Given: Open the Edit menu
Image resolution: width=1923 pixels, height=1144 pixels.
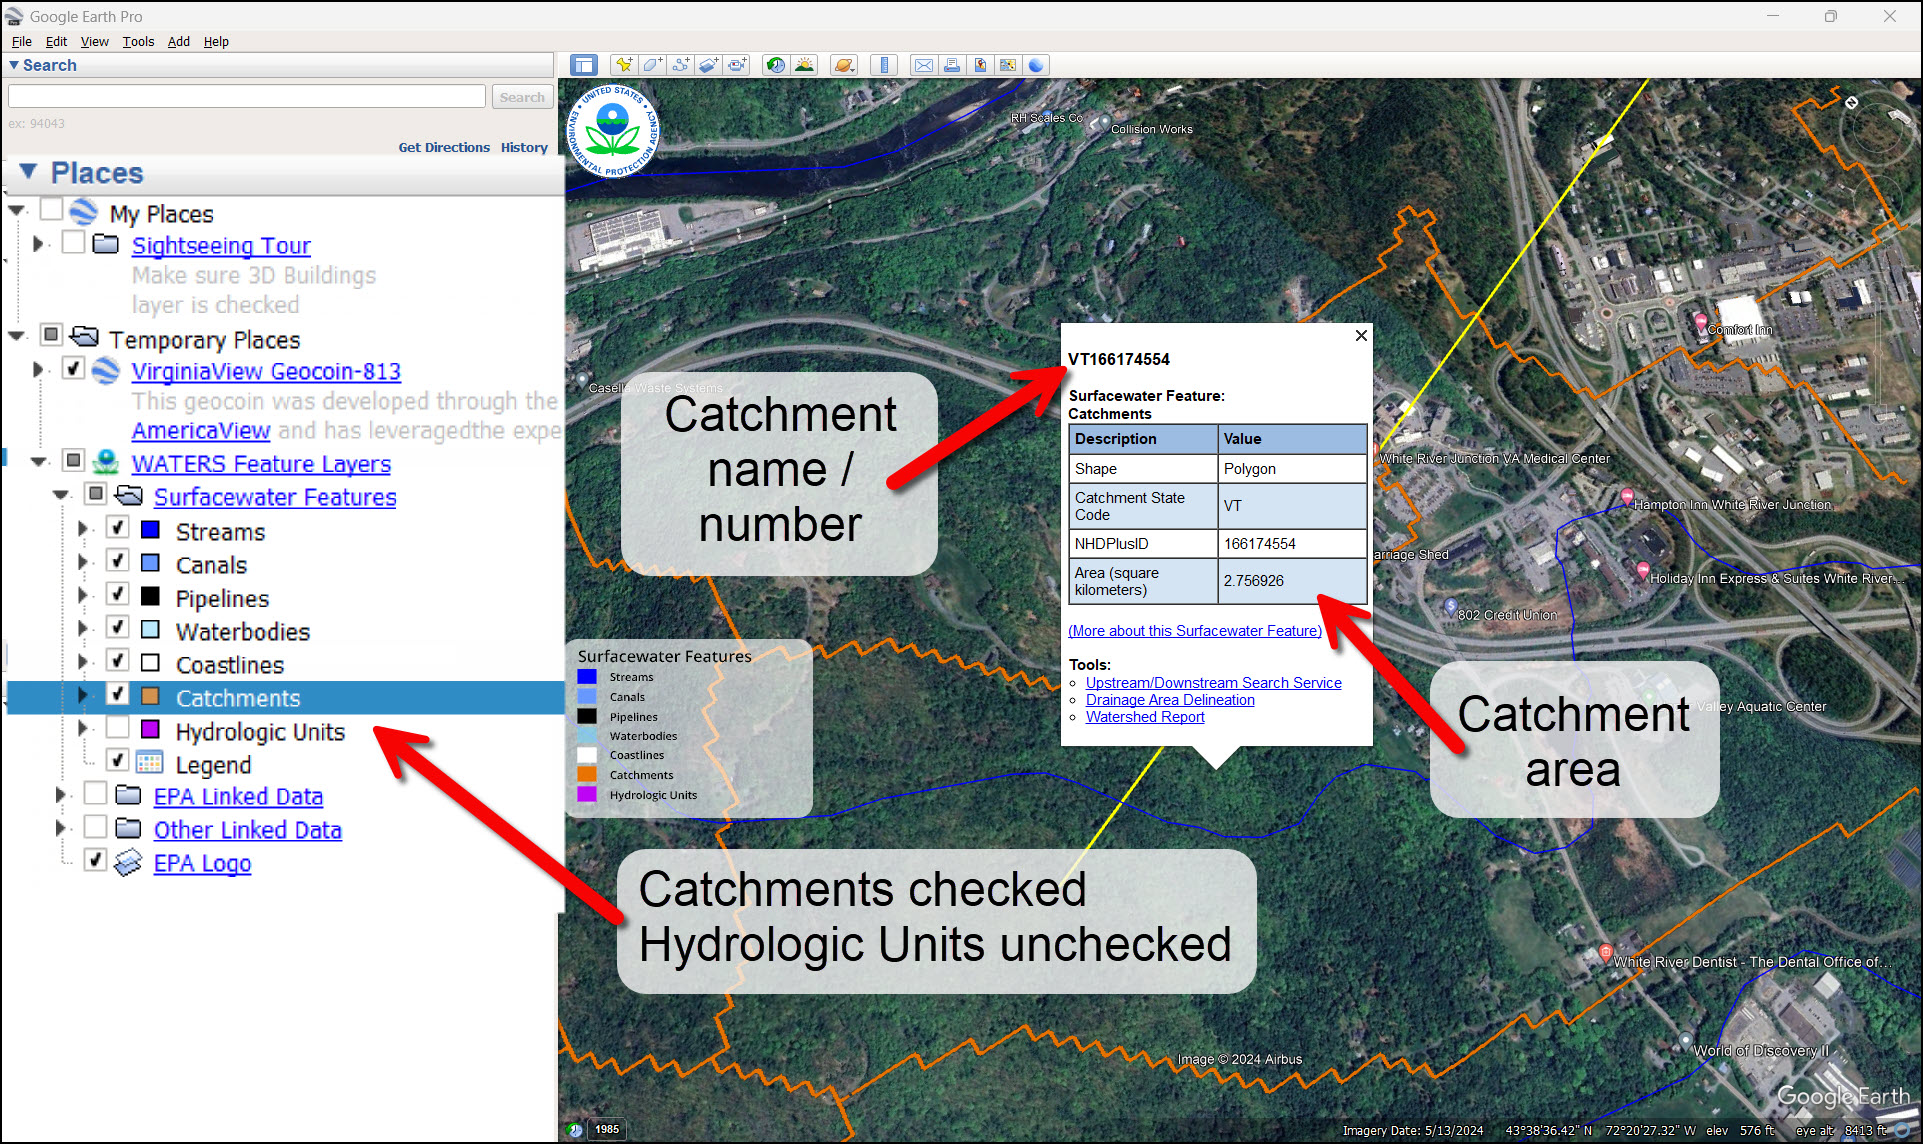Looking at the screenshot, I should pyautogui.click(x=56, y=41).
